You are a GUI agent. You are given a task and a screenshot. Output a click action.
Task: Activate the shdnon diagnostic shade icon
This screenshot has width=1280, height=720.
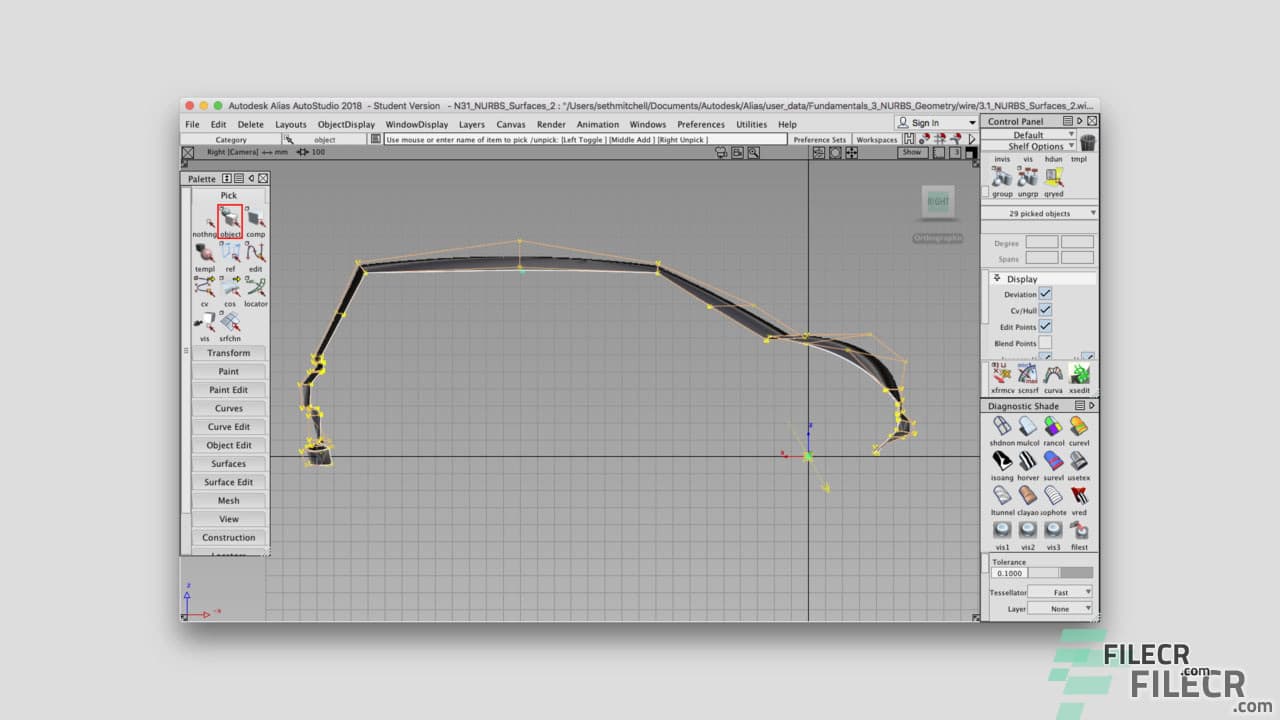pyautogui.click(x=1002, y=424)
